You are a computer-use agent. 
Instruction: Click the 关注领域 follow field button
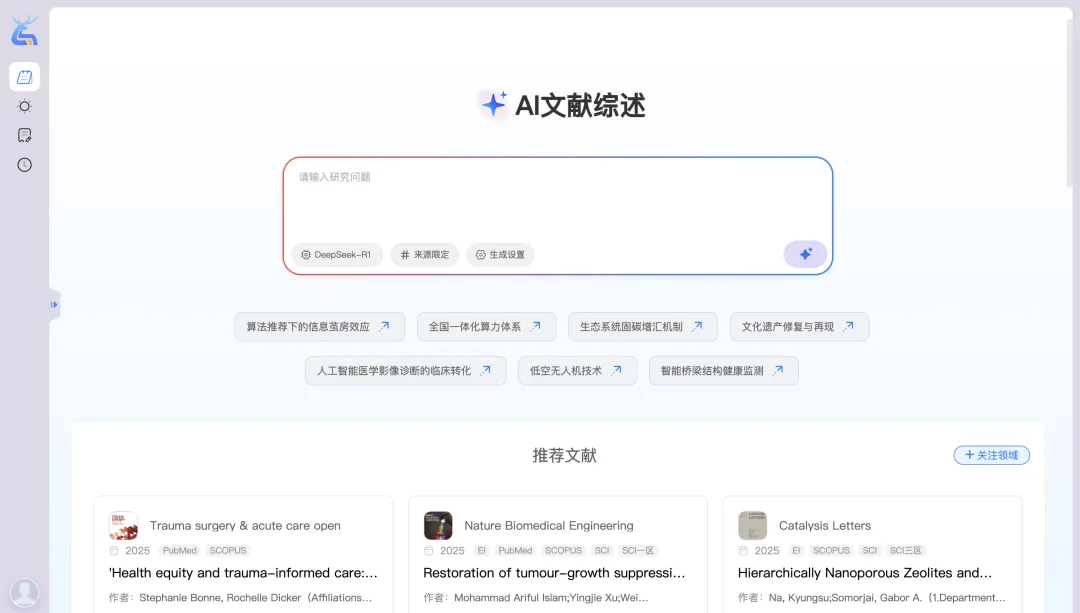[x=991, y=455]
